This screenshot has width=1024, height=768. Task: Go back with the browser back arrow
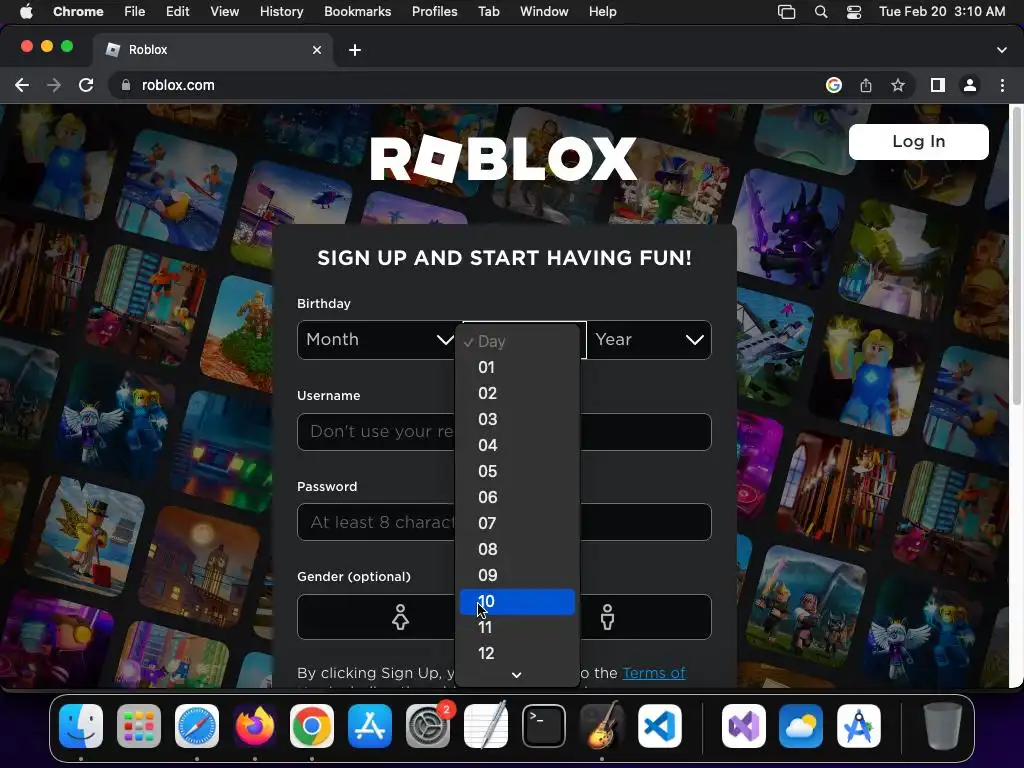(22, 86)
